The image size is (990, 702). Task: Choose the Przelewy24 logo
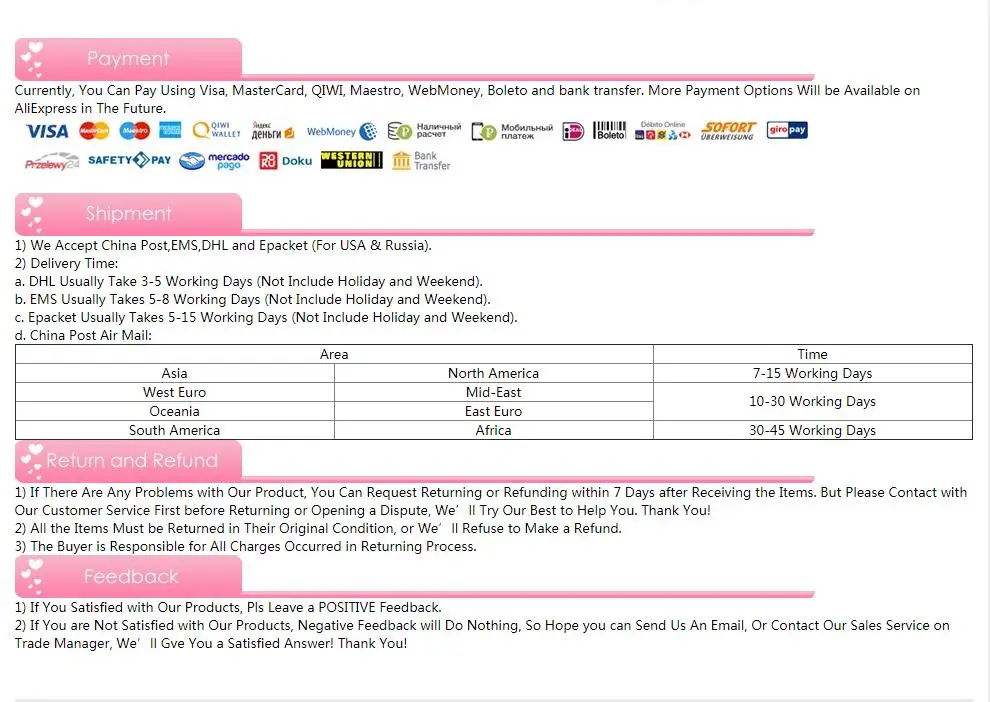[x=52, y=162]
